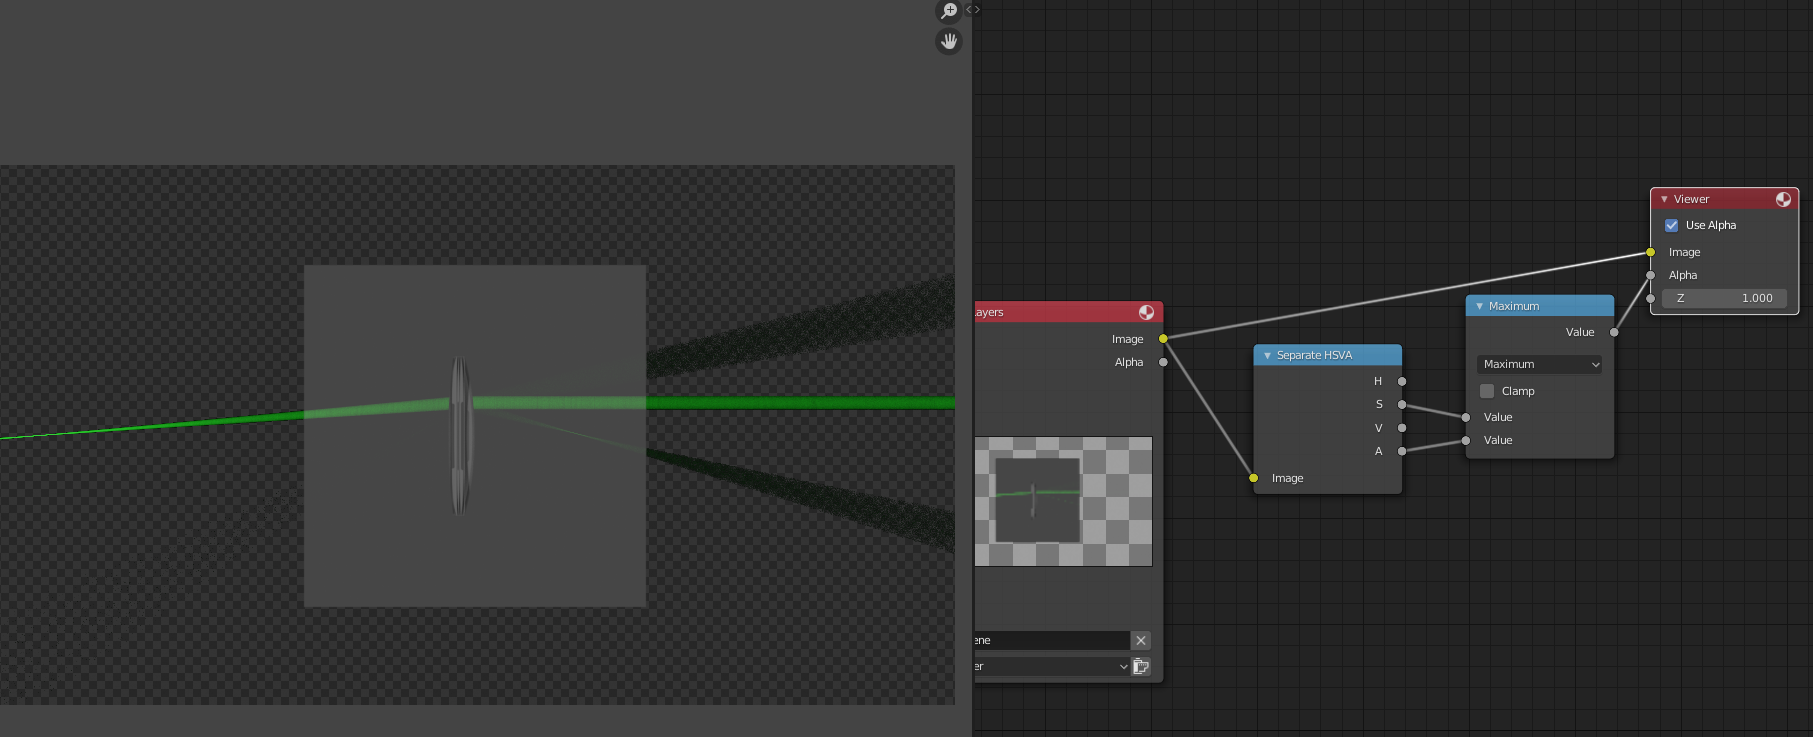The image size is (1813, 737).
Task: Click the Render Layers preview thumbnail
Action: tap(1063, 501)
